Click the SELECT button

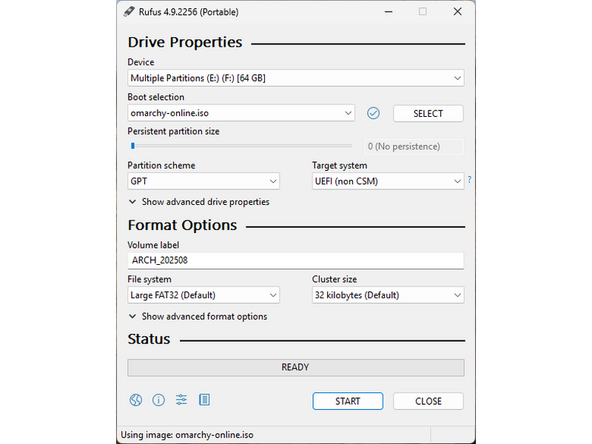coord(428,113)
